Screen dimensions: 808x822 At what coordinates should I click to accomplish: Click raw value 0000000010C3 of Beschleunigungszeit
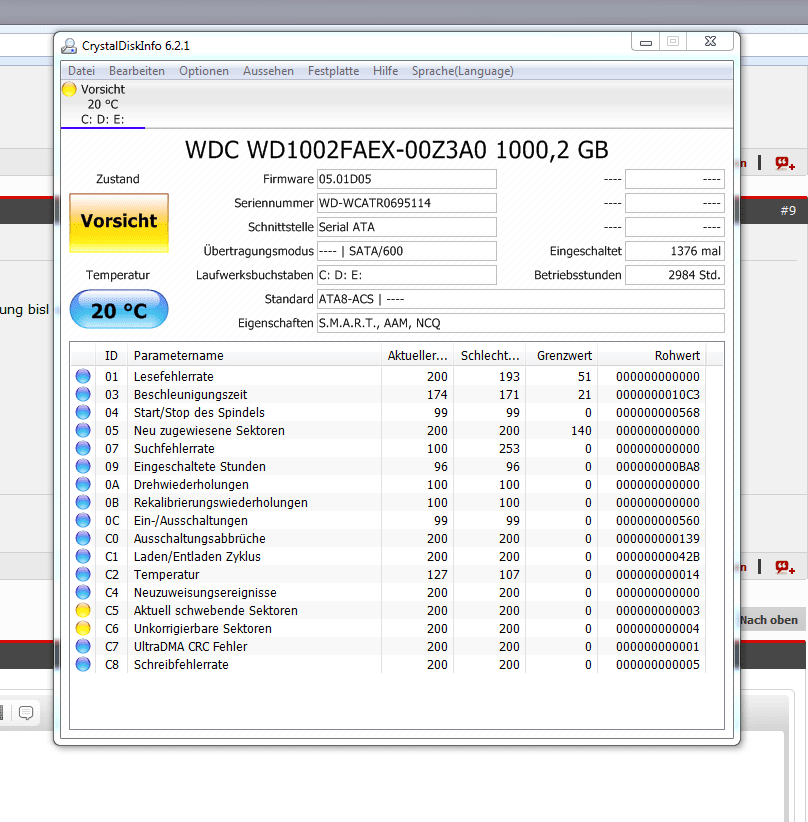coord(658,394)
